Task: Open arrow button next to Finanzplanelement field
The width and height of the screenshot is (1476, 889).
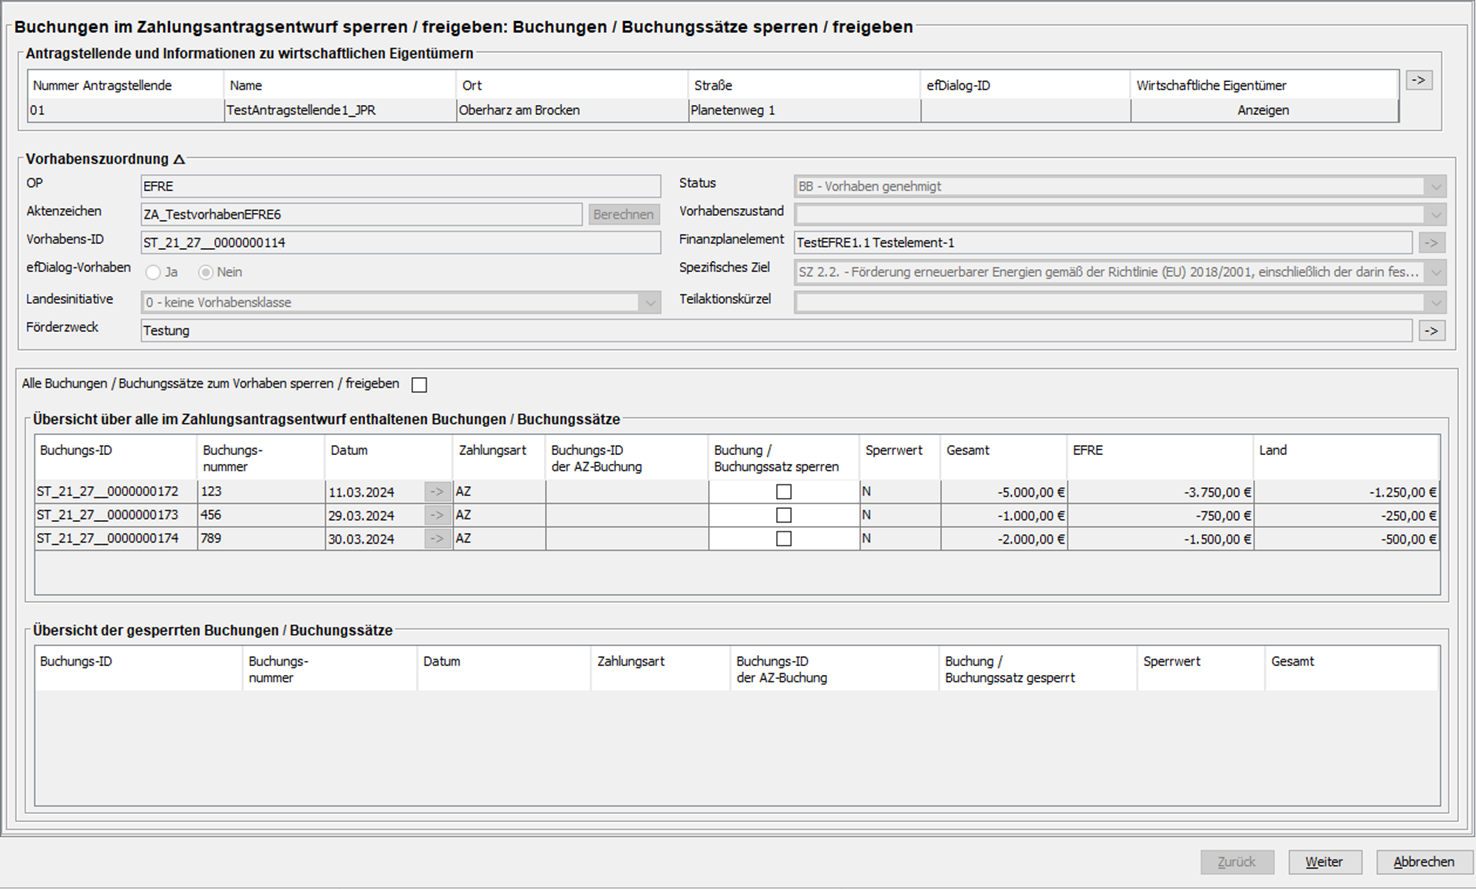Action: (x=1432, y=242)
